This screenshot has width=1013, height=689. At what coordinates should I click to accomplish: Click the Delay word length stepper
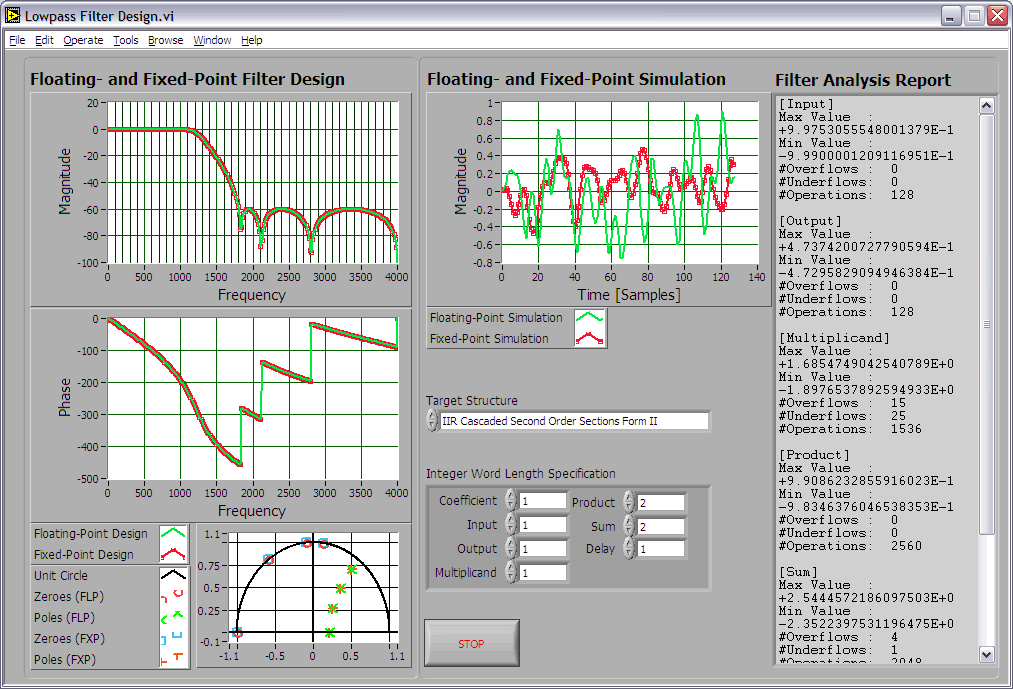tap(628, 548)
